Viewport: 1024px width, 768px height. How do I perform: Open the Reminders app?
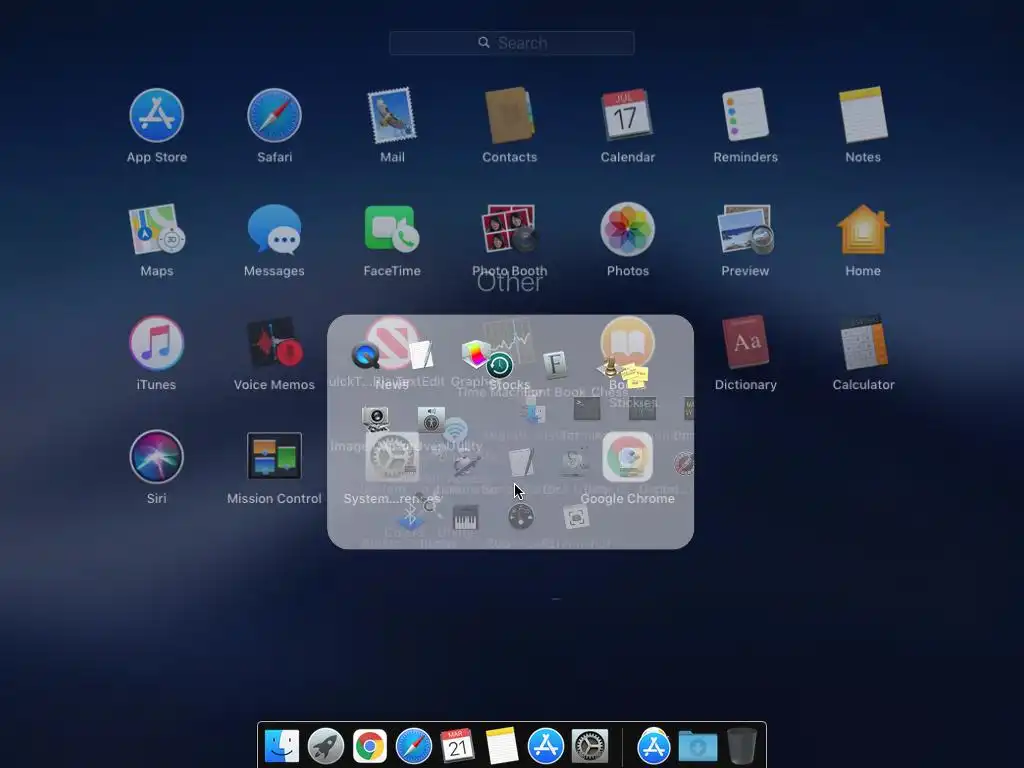[x=745, y=116]
